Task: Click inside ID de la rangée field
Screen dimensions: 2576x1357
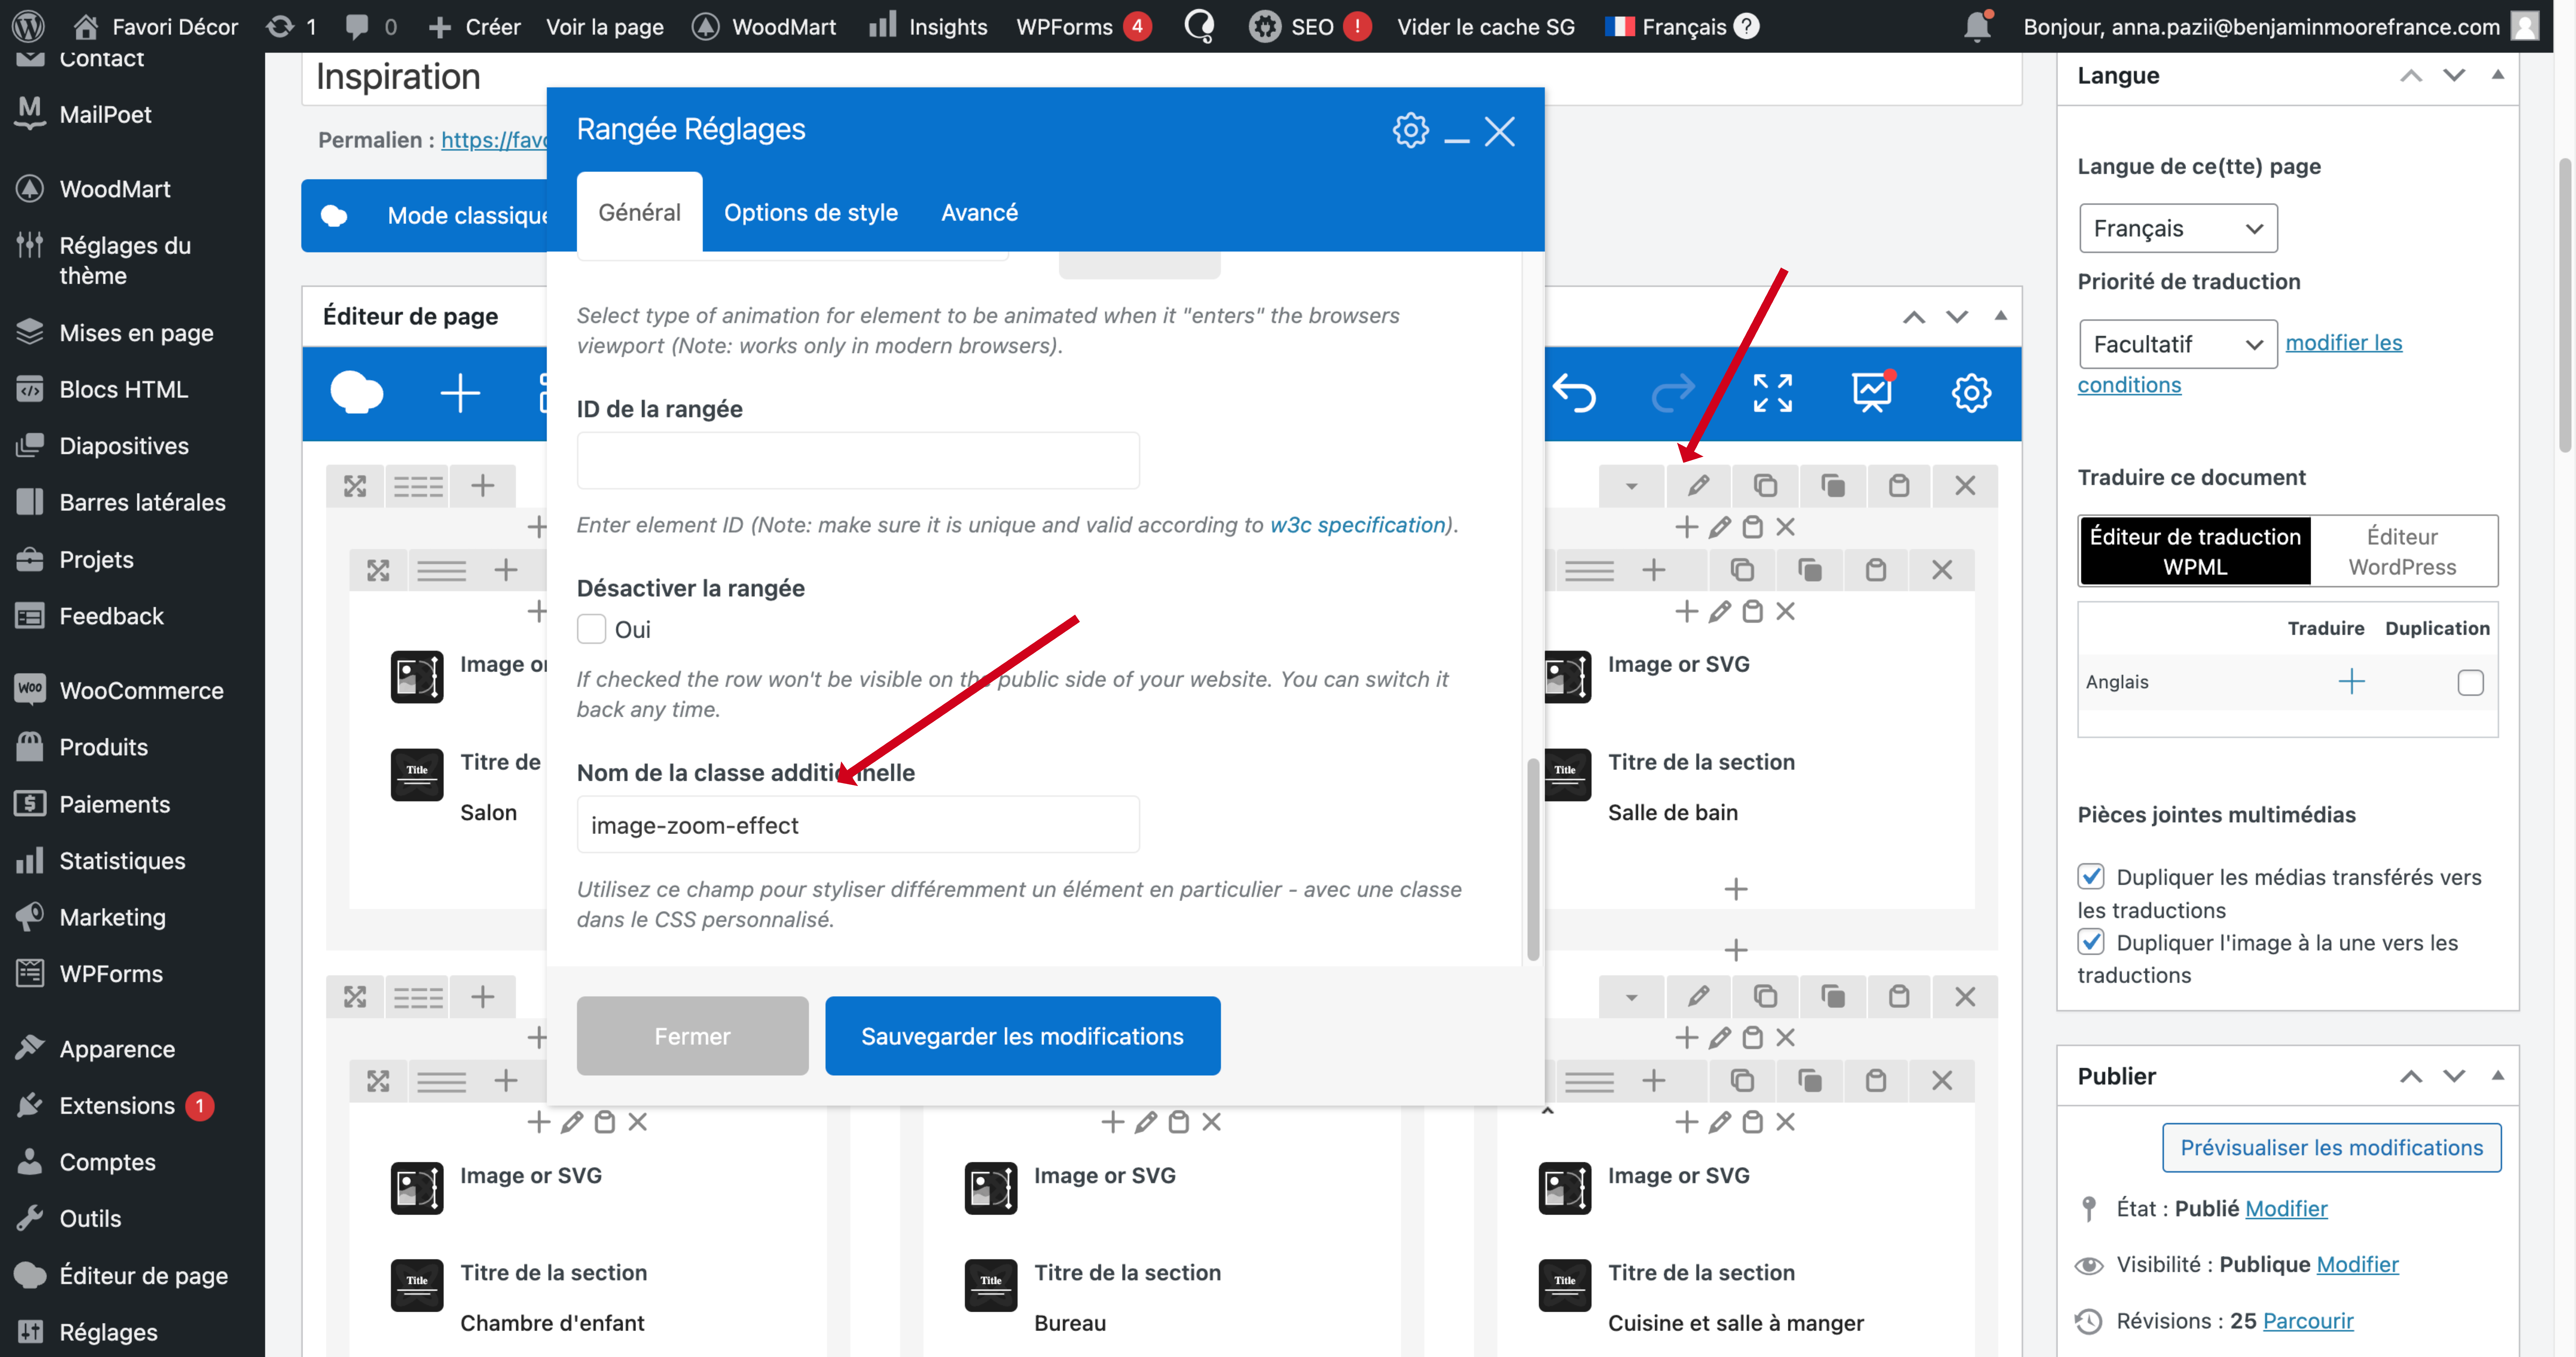Action: tap(858, 461)
